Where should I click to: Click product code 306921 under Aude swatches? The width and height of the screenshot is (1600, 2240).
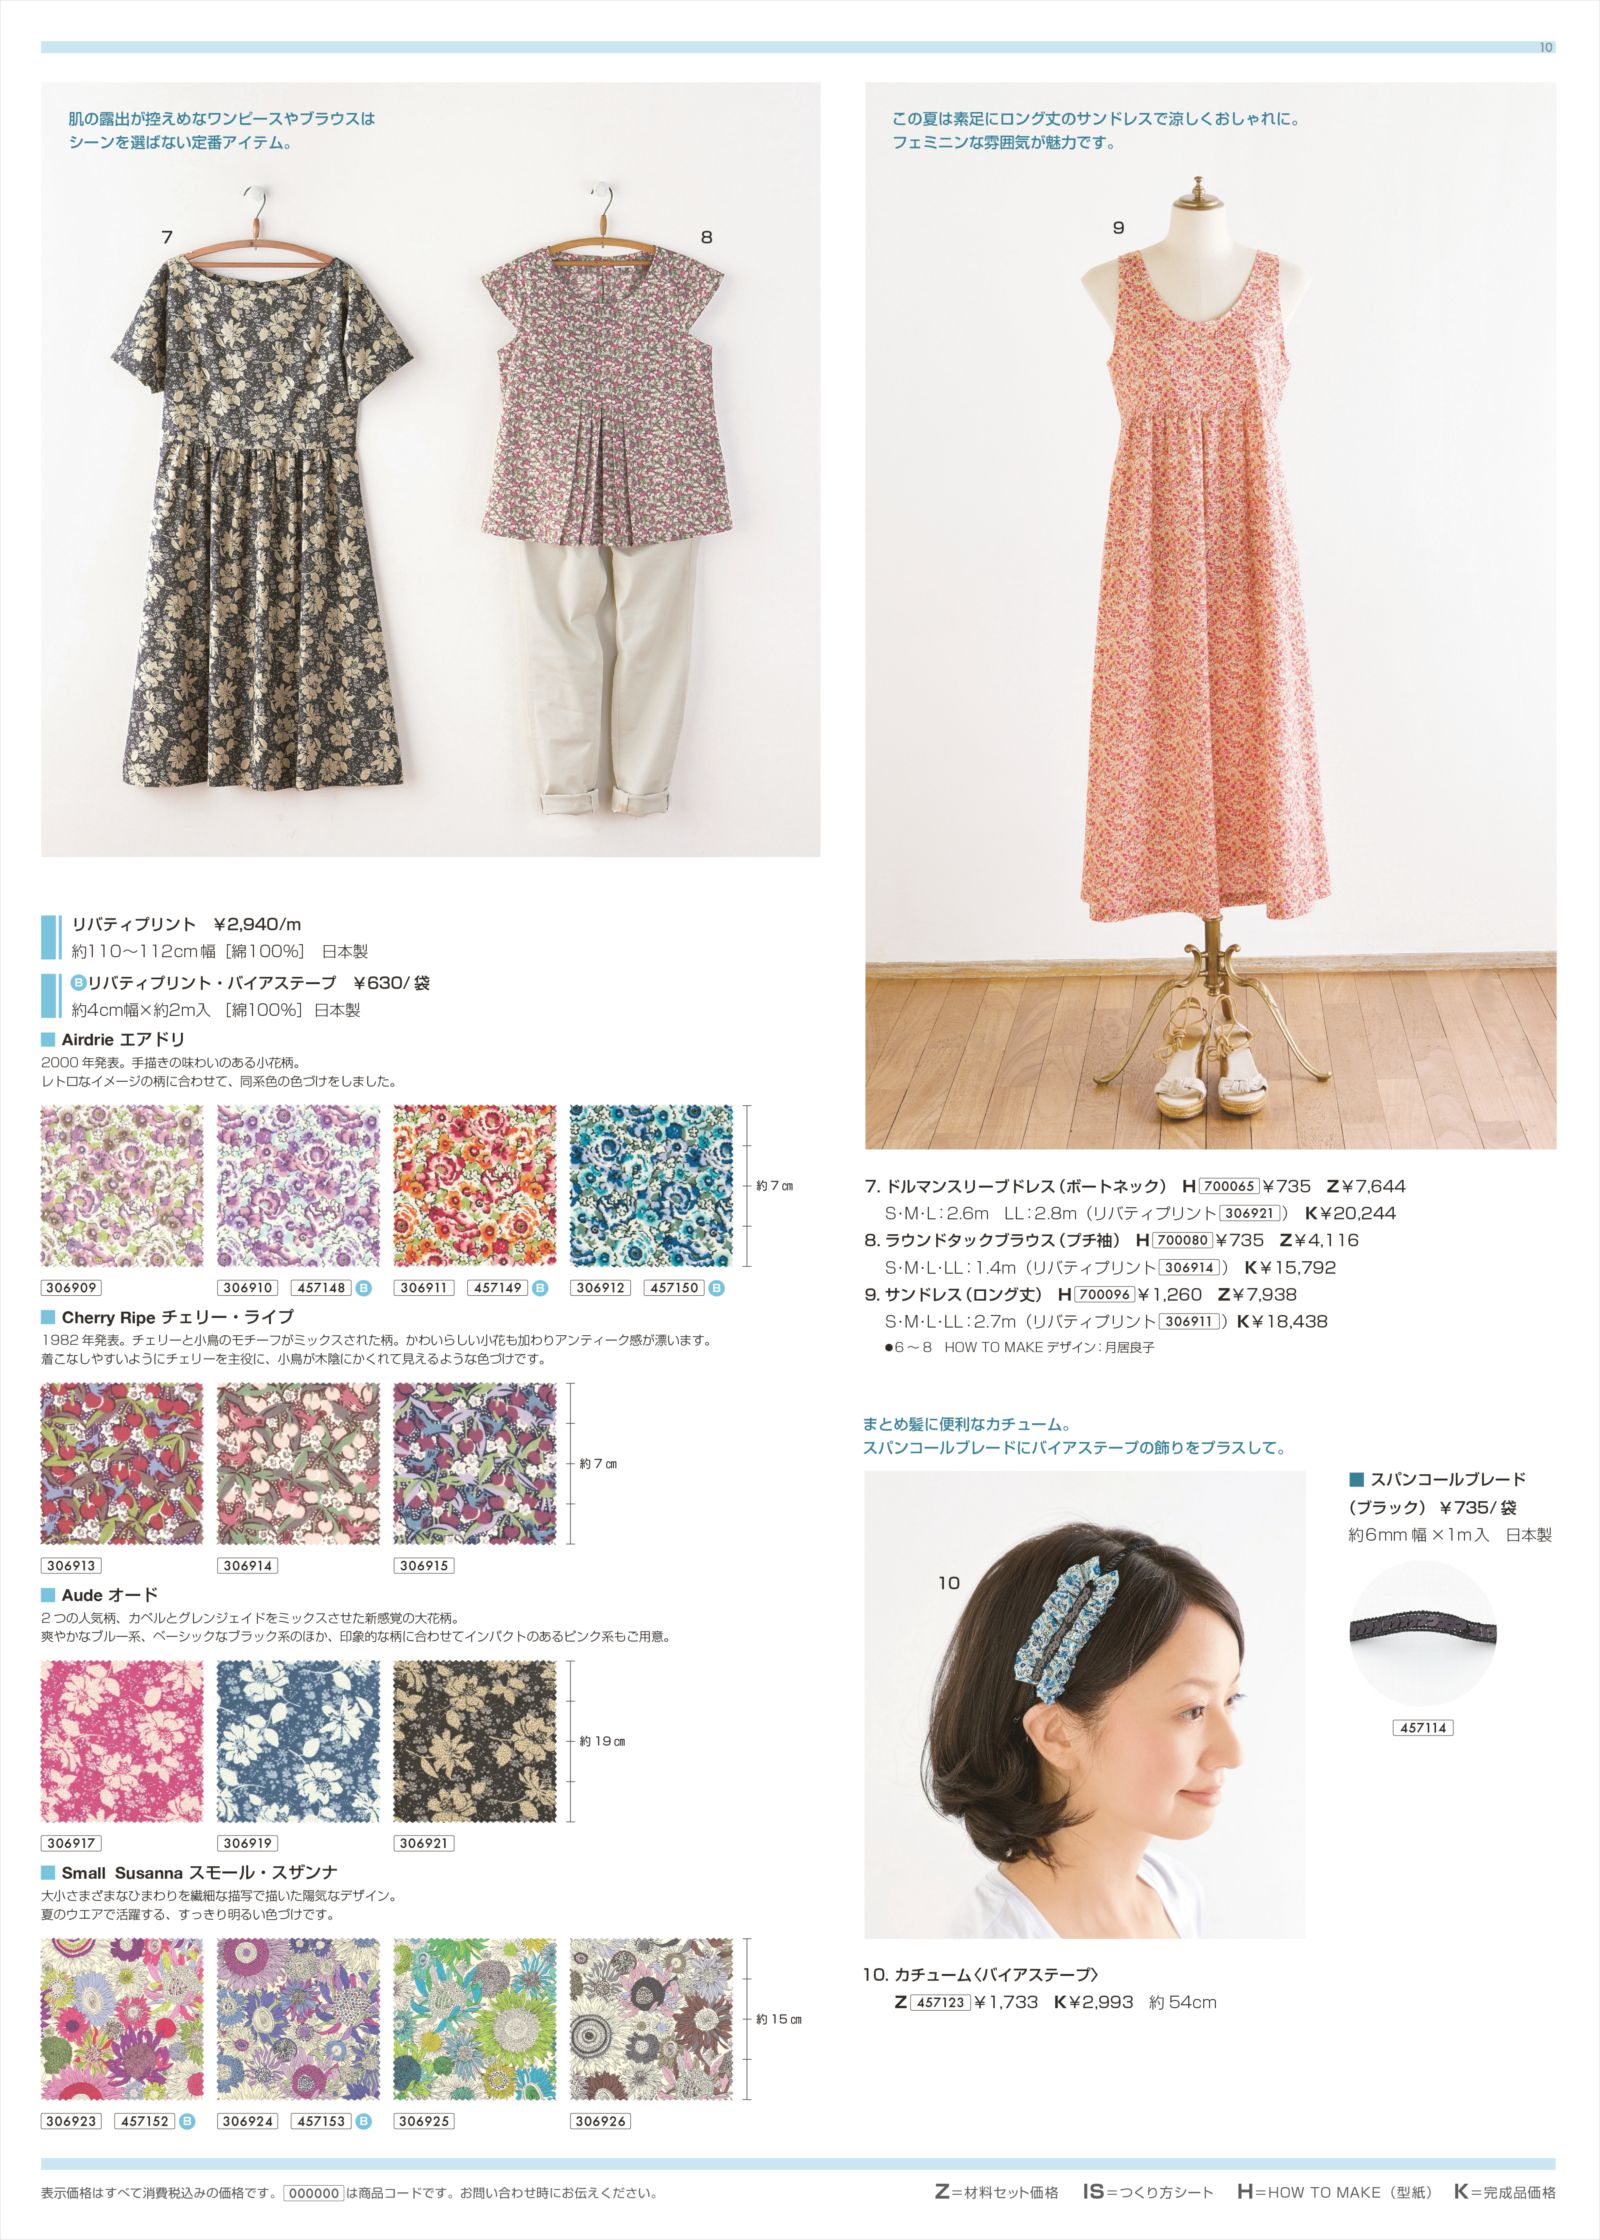coord(424,1843)
